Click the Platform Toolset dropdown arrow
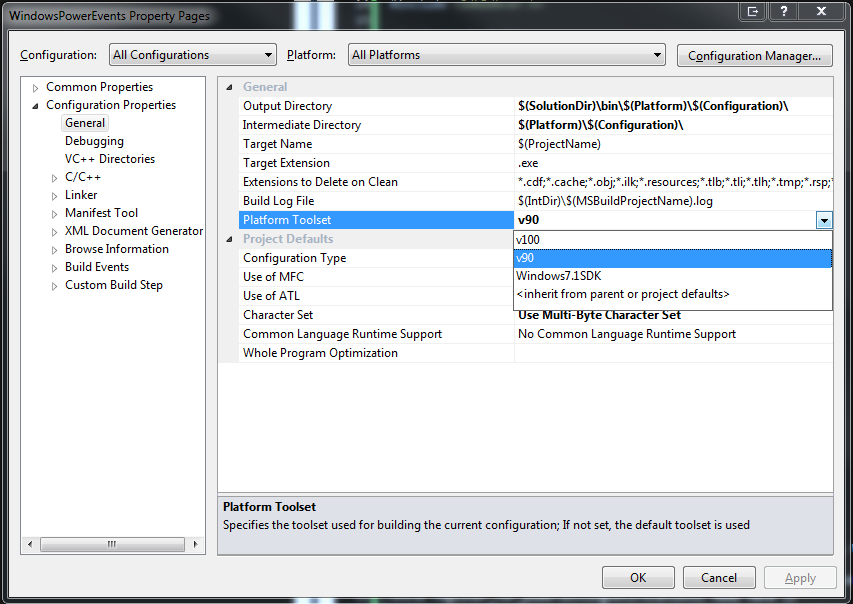853x604 pixels. pos(823,220)
